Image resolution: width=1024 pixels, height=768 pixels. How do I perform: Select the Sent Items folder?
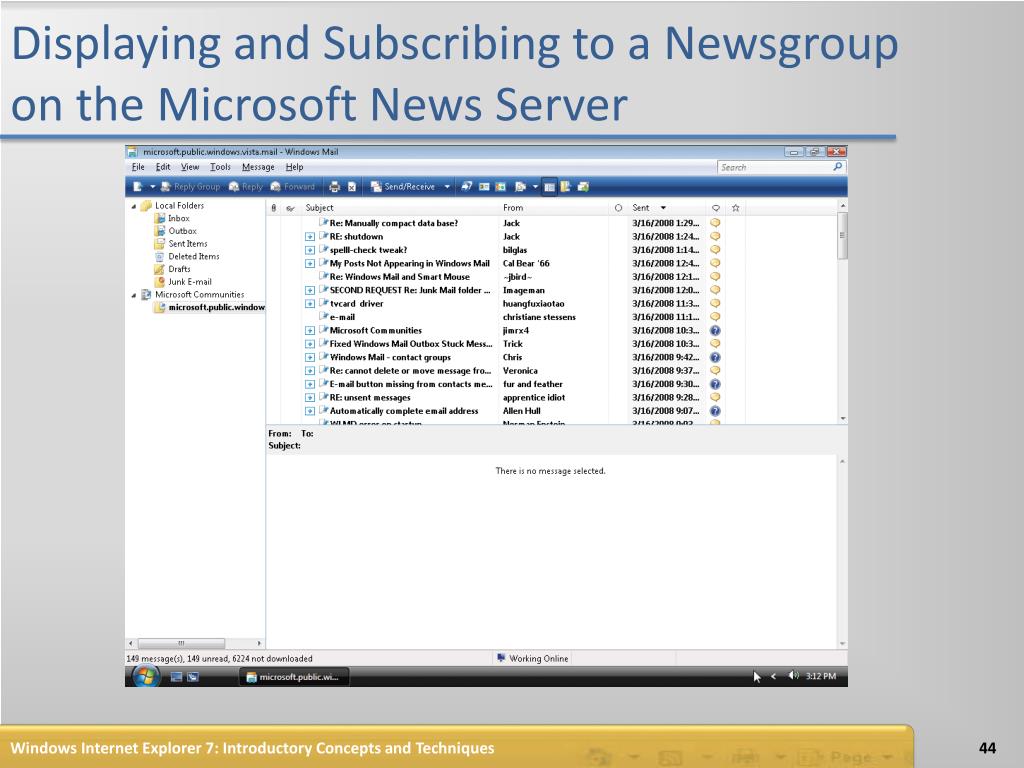click(x=187, y=244)
